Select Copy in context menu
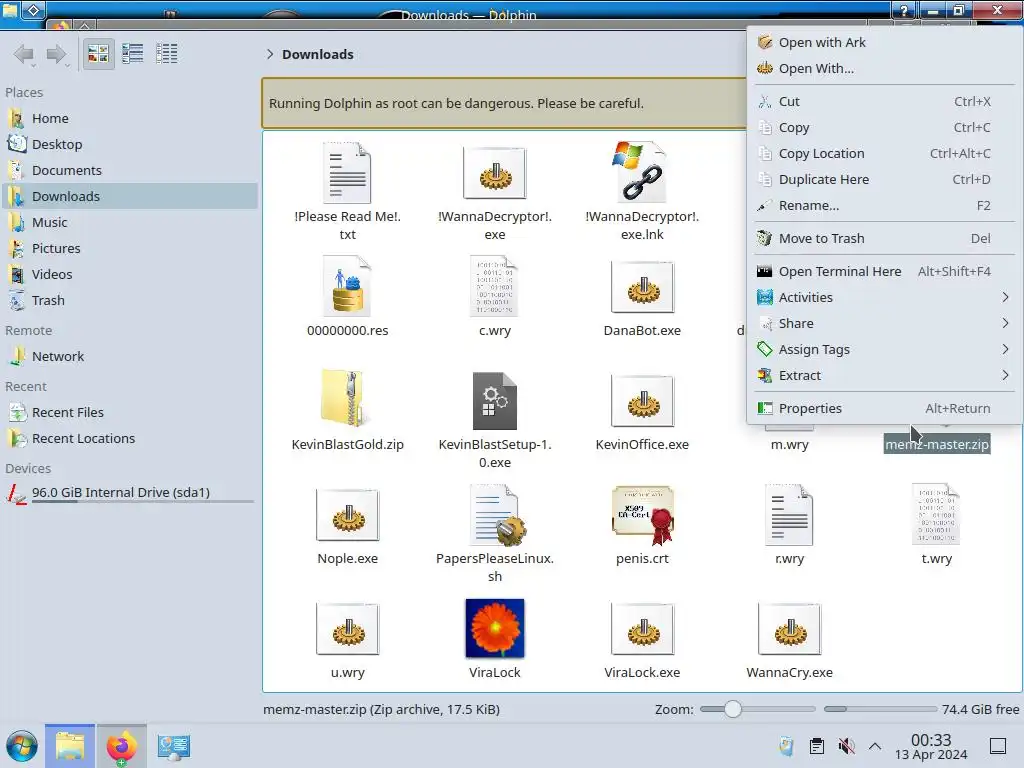1024x768 pixels. tap(884, 127)
